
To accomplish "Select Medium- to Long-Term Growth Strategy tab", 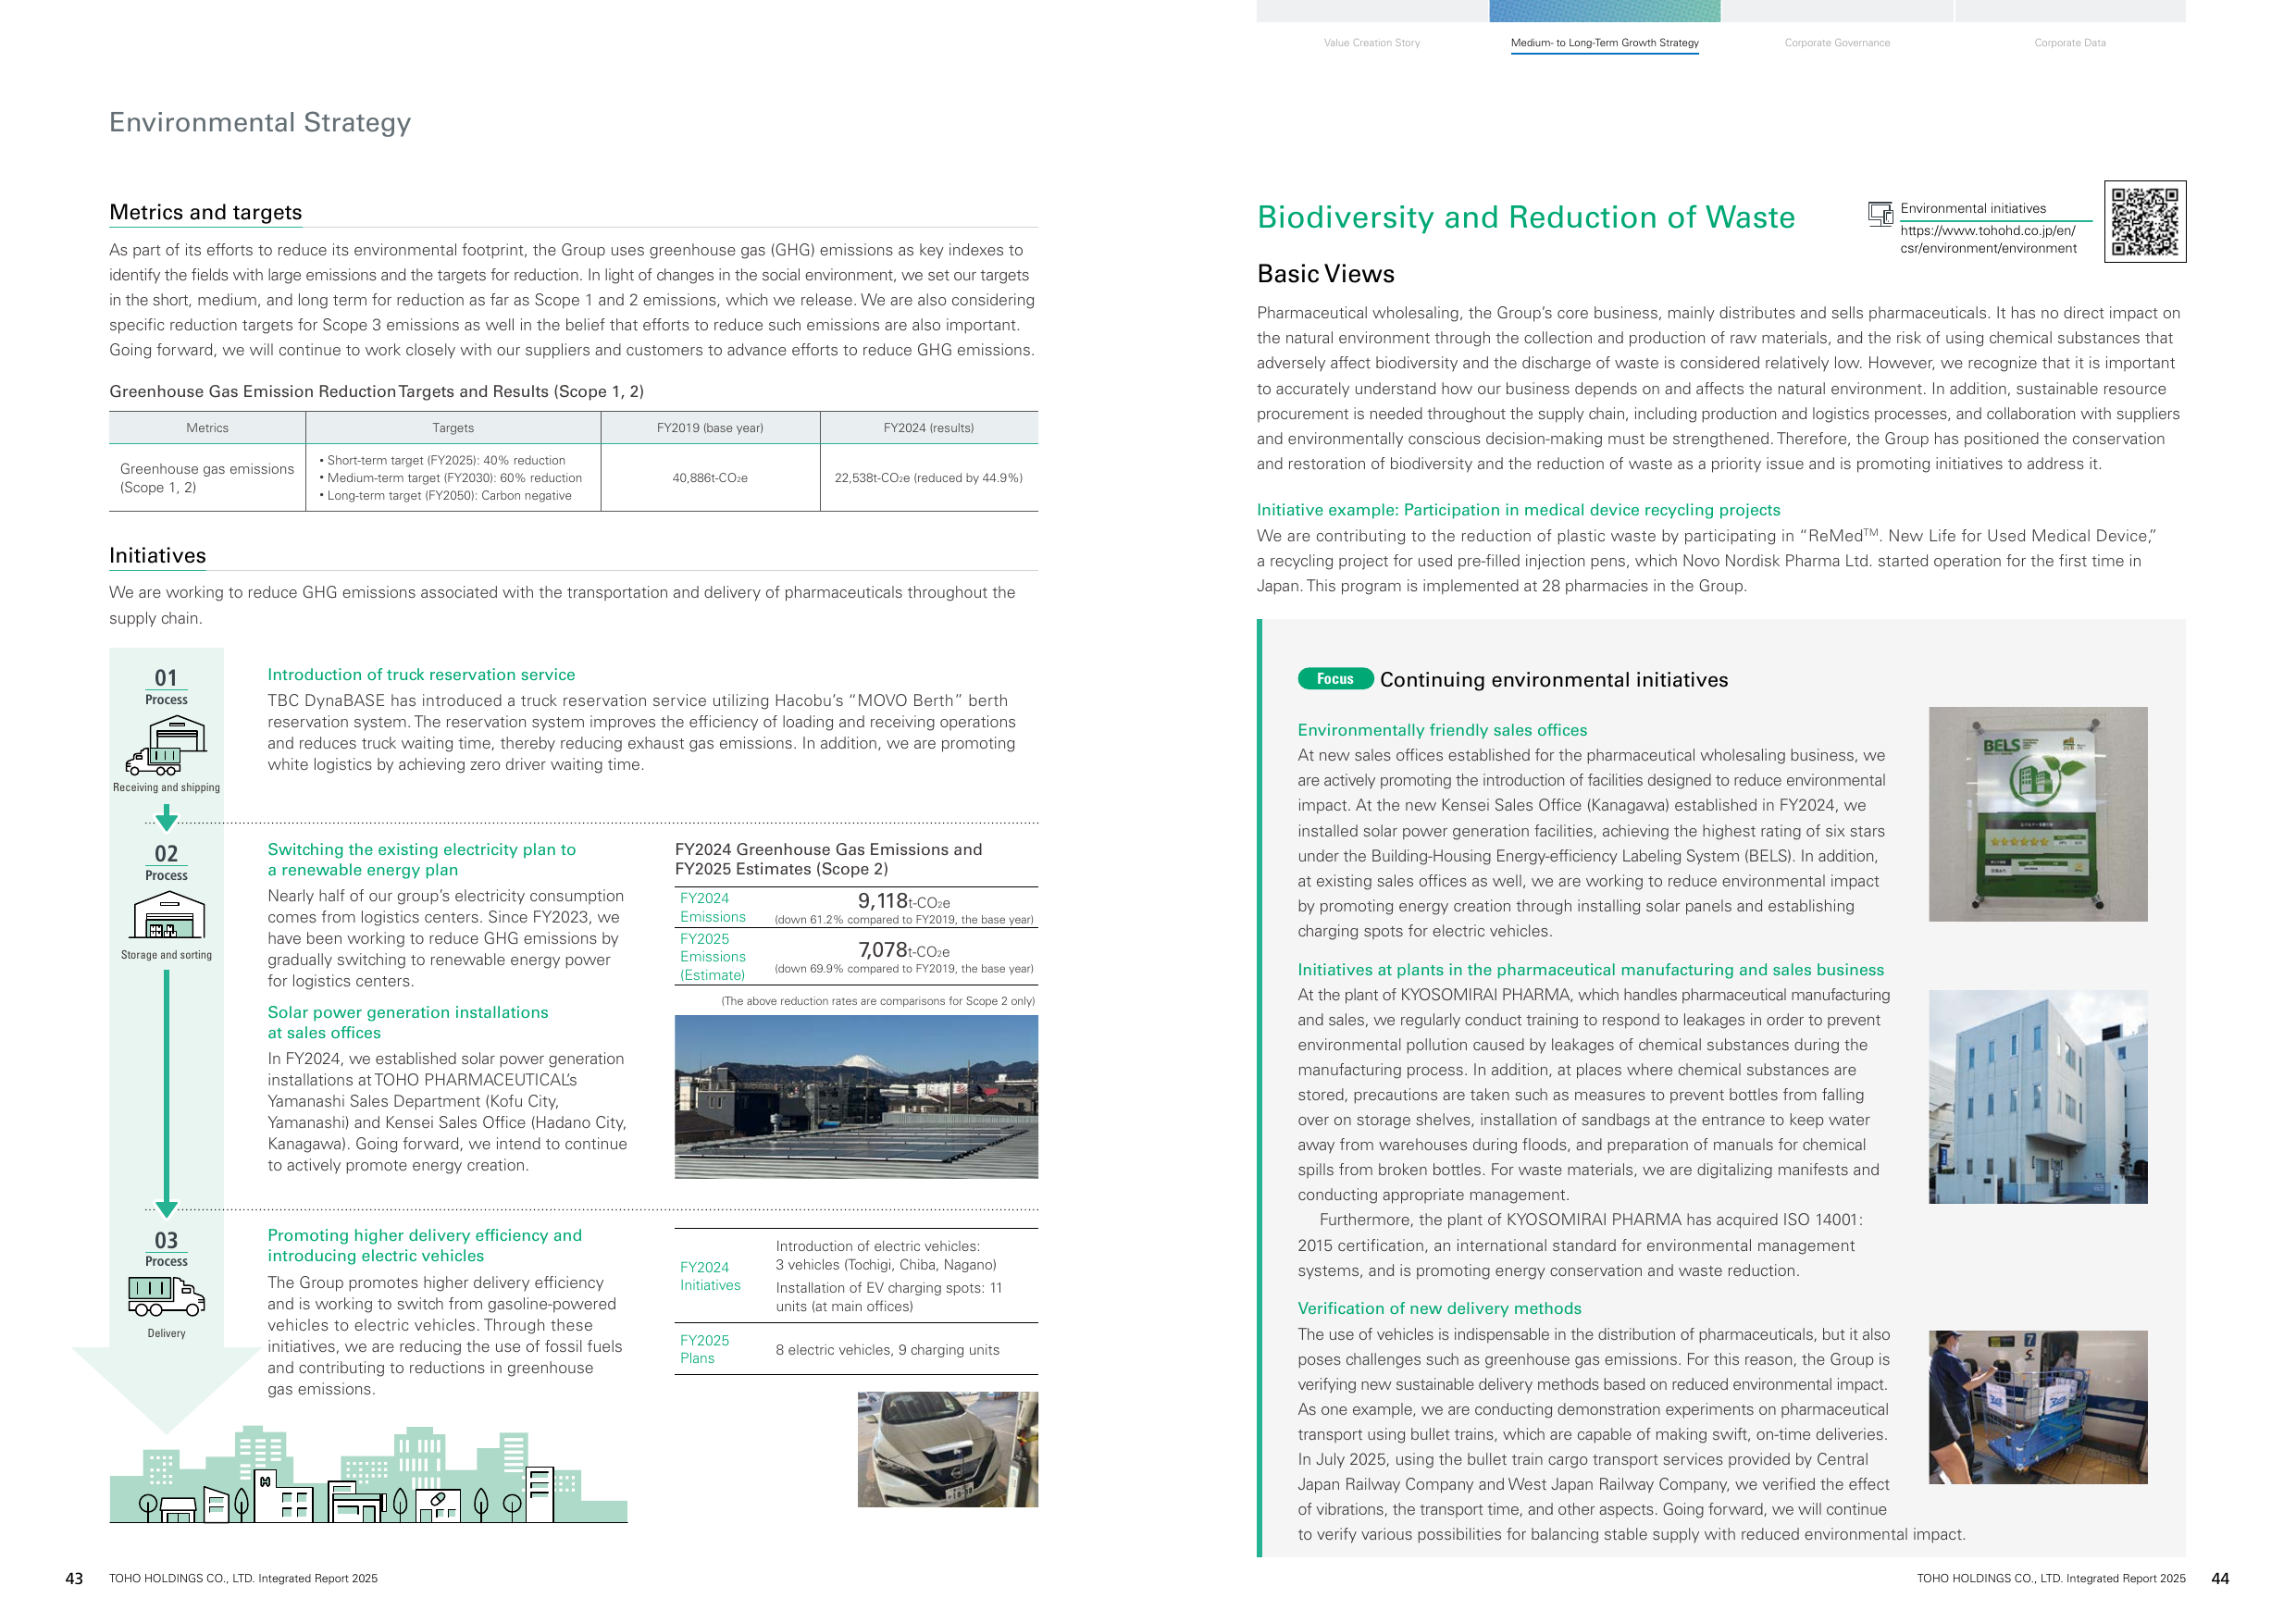I will 1604,43.
